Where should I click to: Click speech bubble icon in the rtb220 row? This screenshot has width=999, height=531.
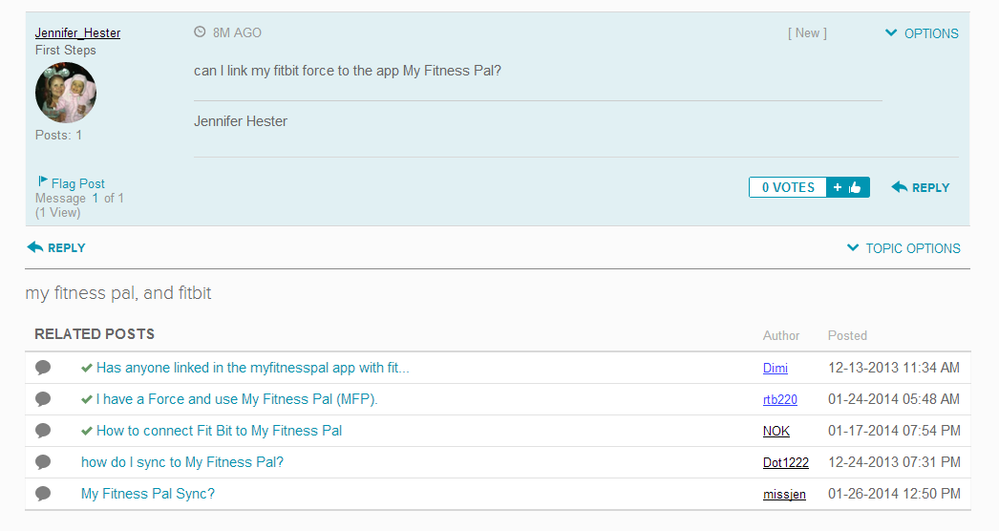43,399
